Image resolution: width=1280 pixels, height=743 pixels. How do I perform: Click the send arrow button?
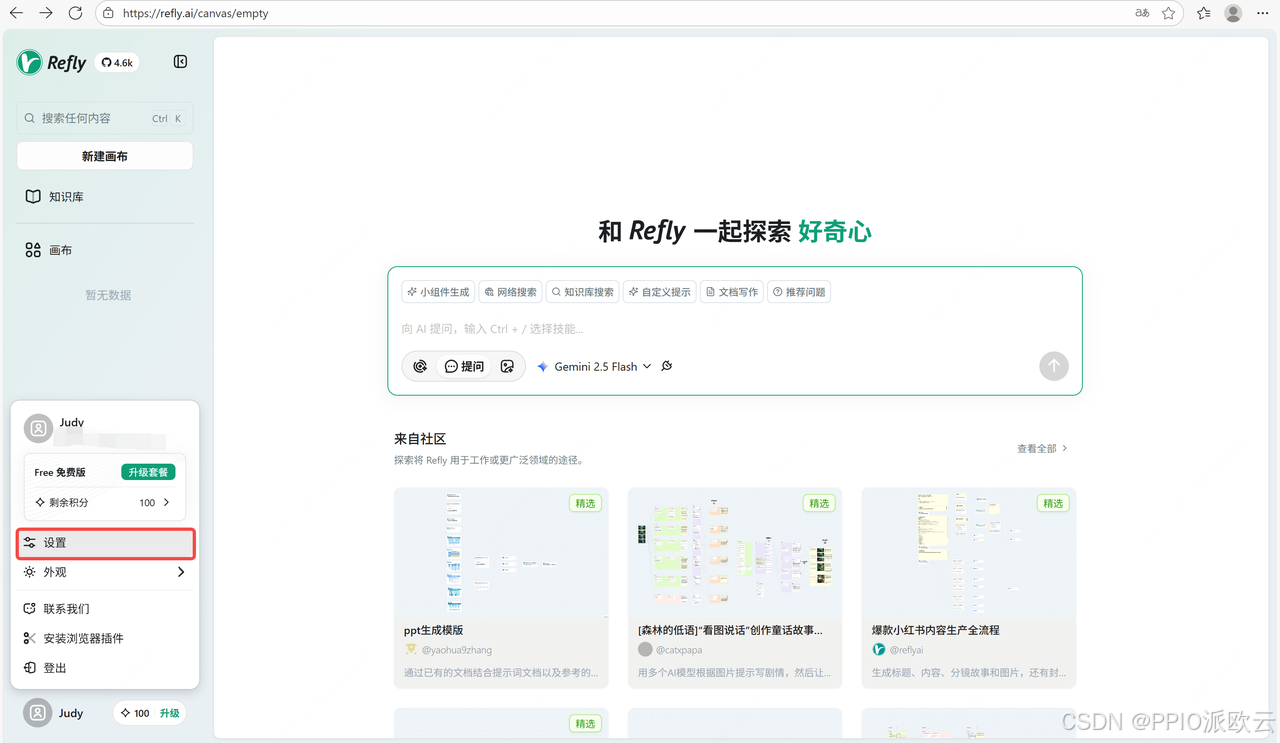[1053, 366]
